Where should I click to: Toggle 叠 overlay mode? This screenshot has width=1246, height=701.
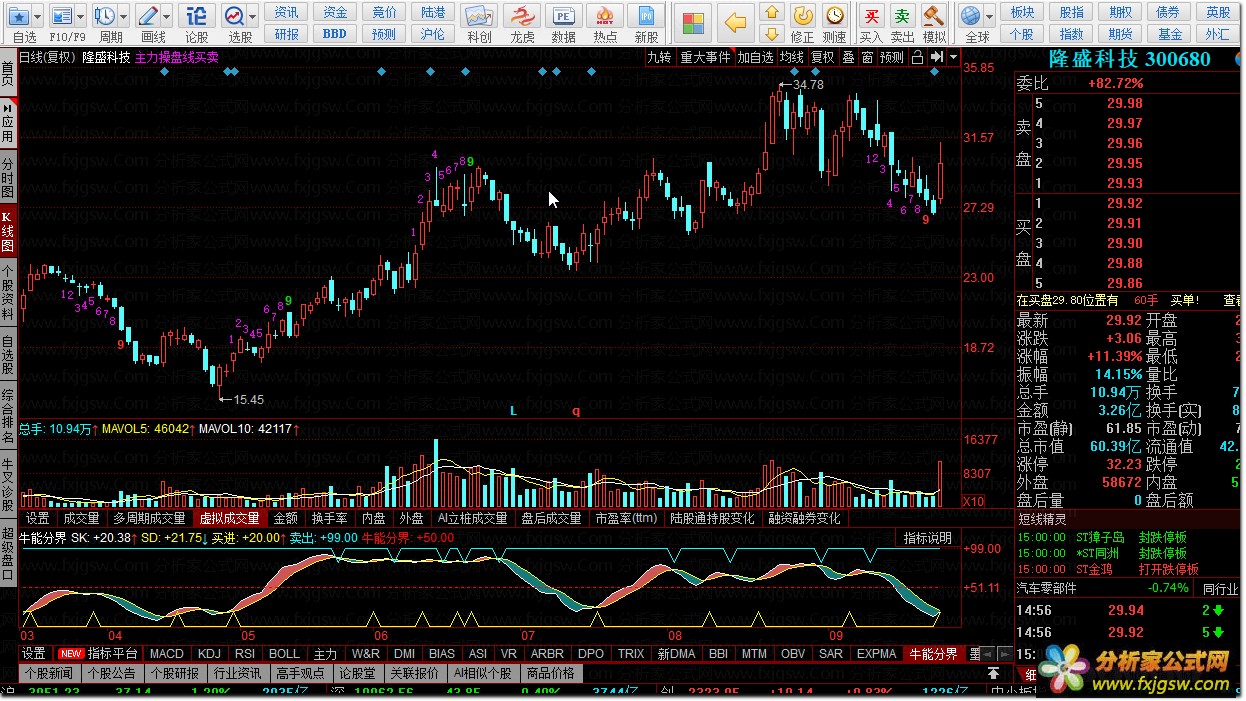pos(848,57)
